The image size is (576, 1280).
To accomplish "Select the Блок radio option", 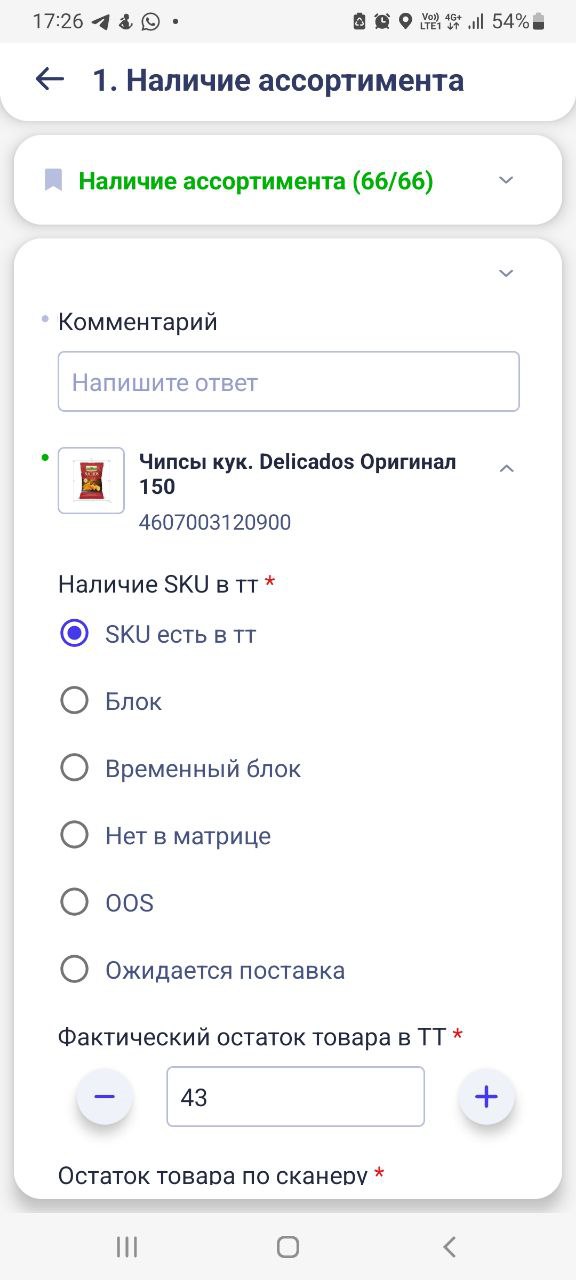I will [111, 701].
